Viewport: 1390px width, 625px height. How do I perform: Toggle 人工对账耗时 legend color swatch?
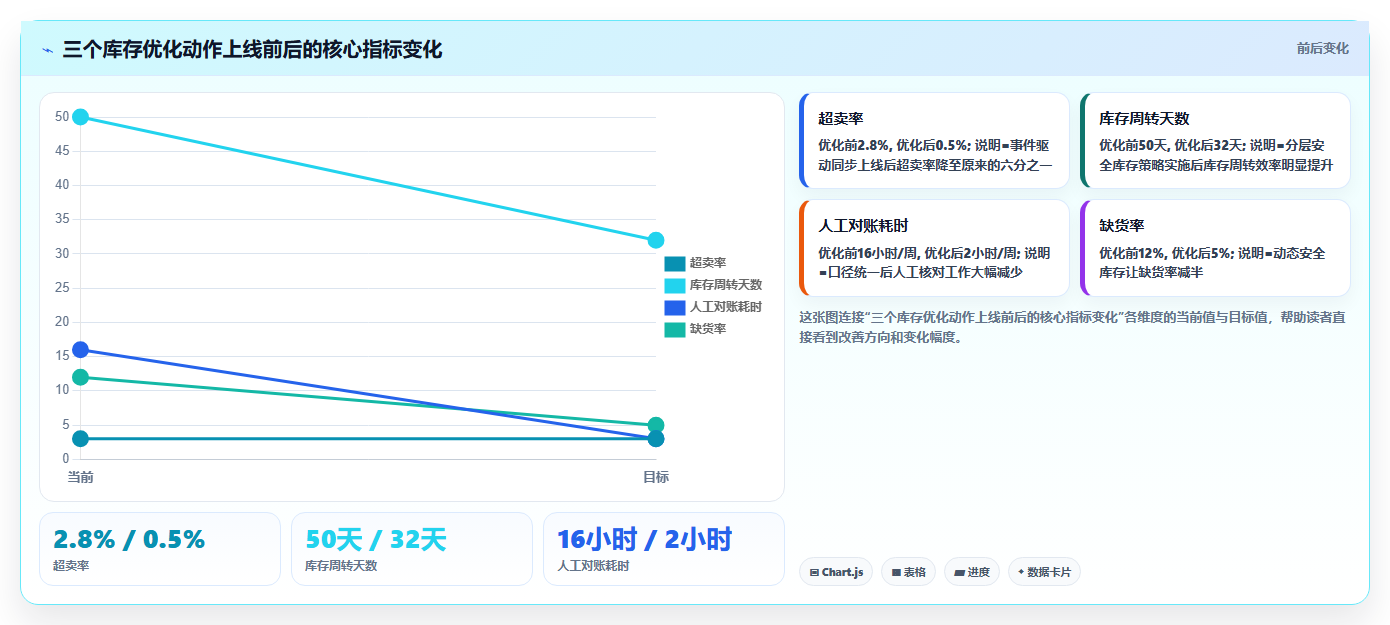[x=675, y=307]
